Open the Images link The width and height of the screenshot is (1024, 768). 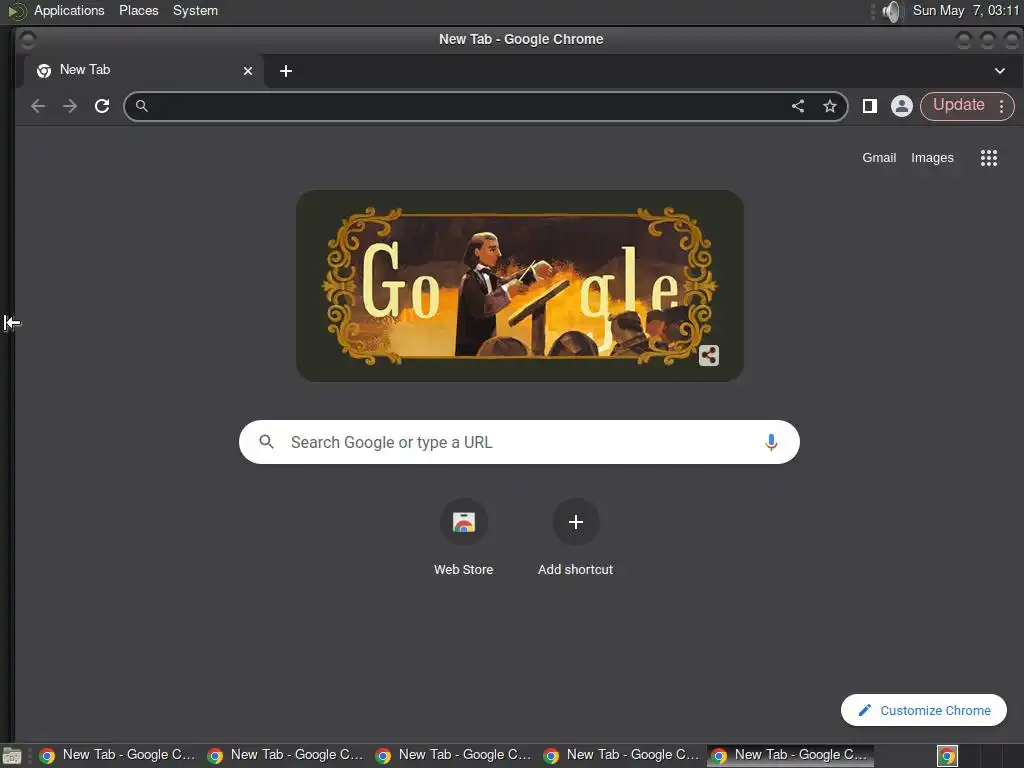pyautogui.click(x=932, y=157)
